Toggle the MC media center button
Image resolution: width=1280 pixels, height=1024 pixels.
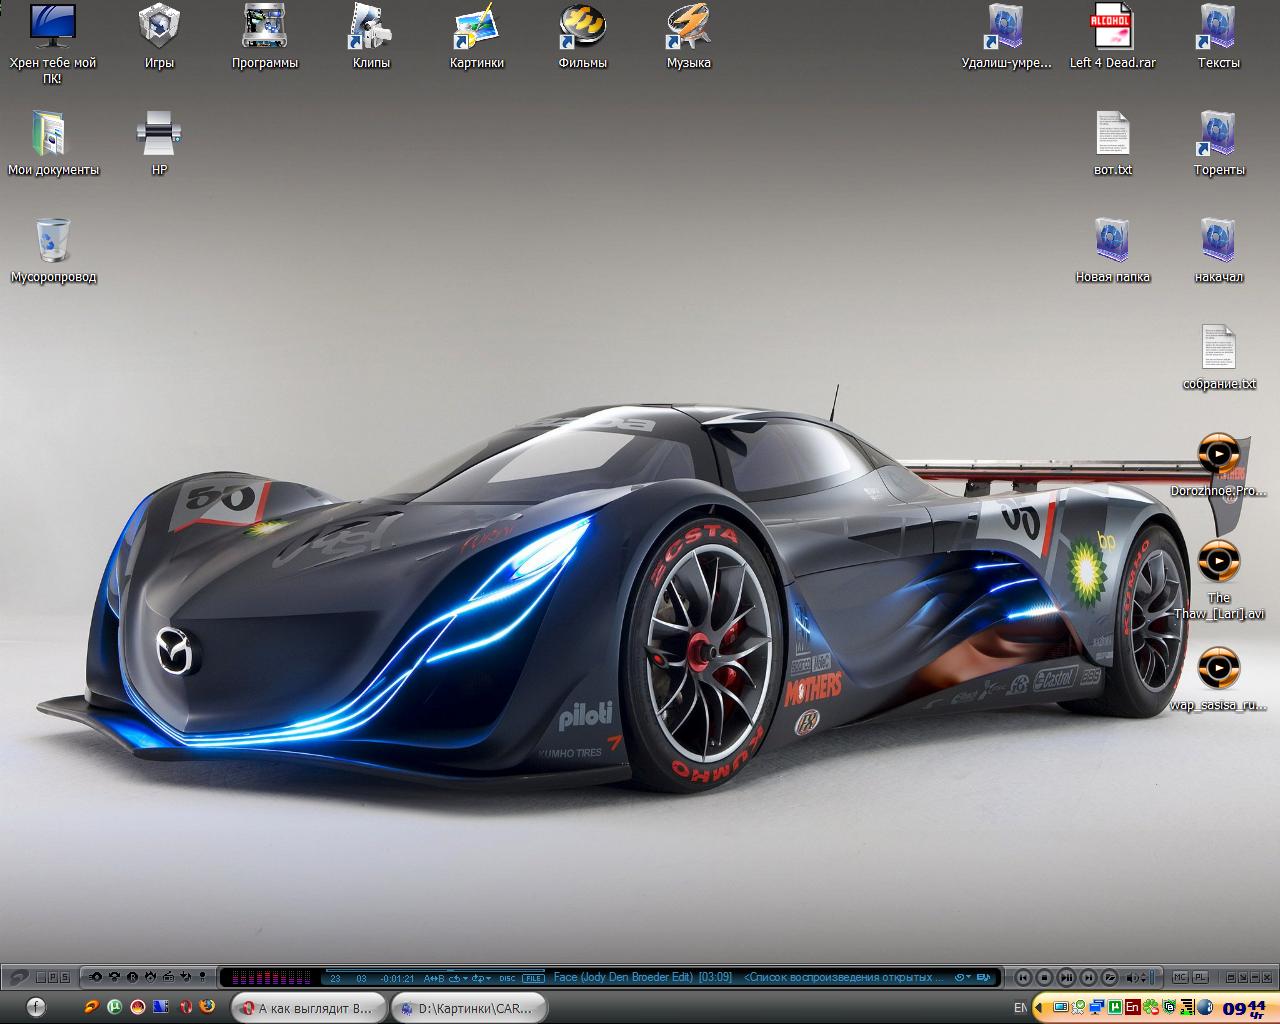(1180, 977)
